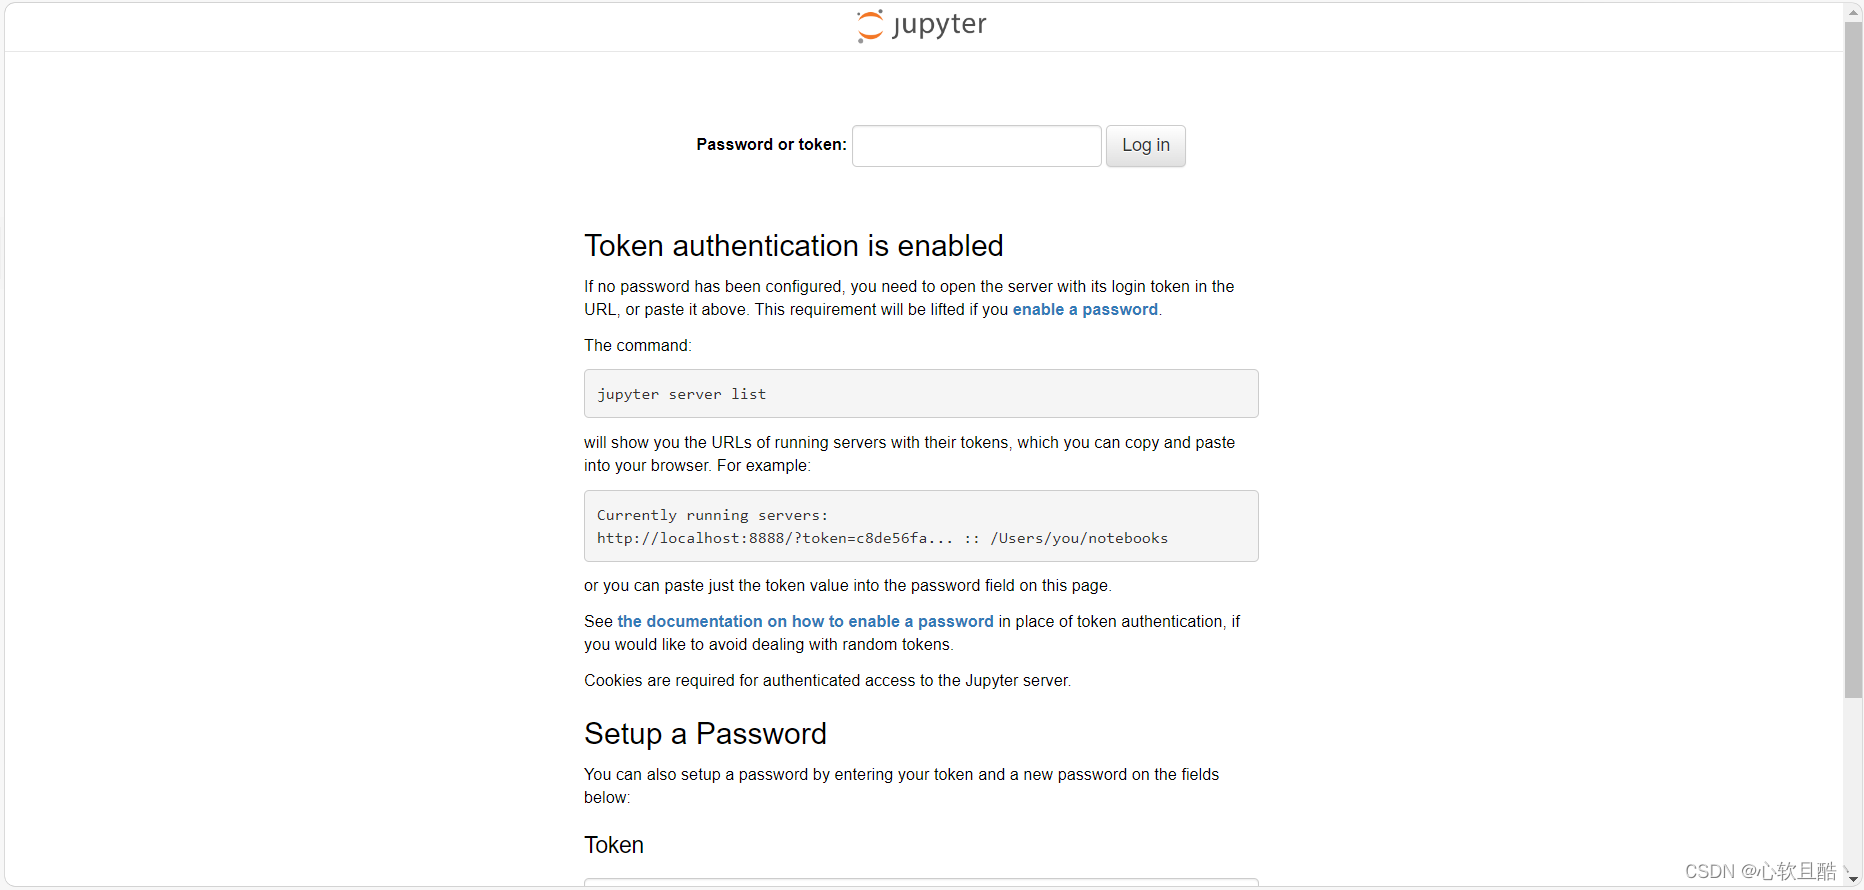This screenshot has width=1864, height=890.
Task: Open the enable a password link
Action: [1084, 309]
